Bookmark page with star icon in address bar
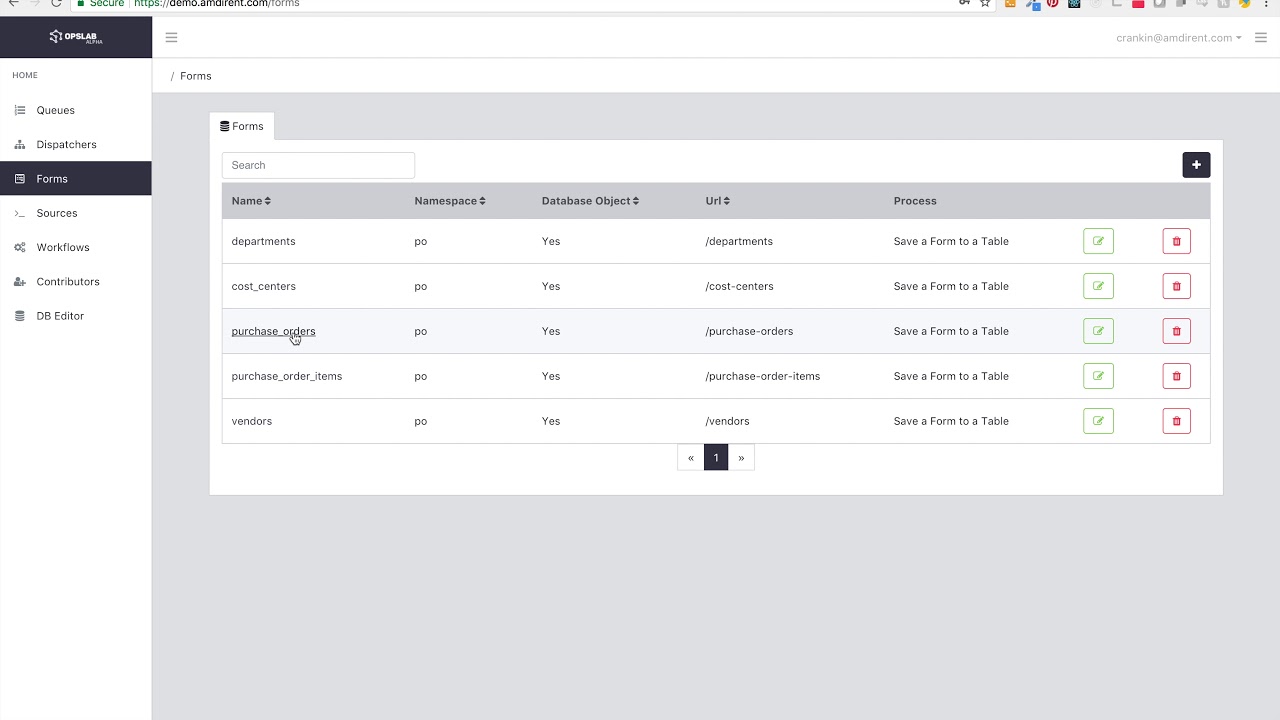 (985, 4)
